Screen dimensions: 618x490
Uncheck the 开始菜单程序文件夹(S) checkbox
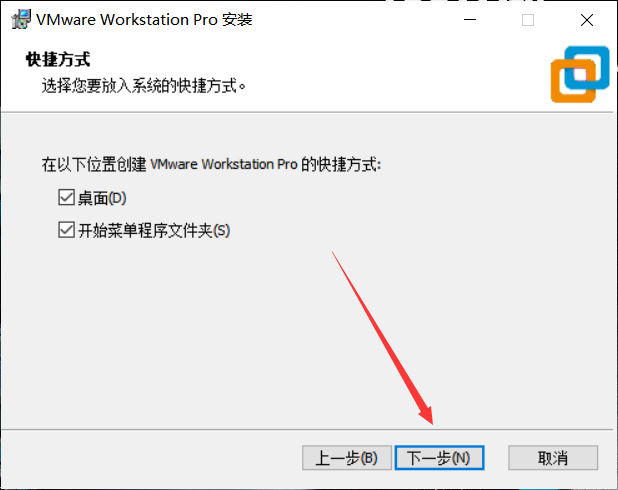pos(66,230)
